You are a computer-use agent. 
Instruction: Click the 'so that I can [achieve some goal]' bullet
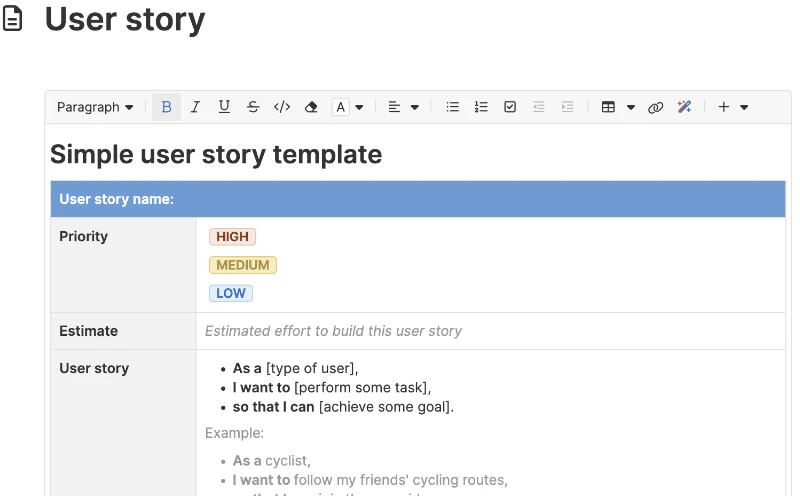point(343,407)
